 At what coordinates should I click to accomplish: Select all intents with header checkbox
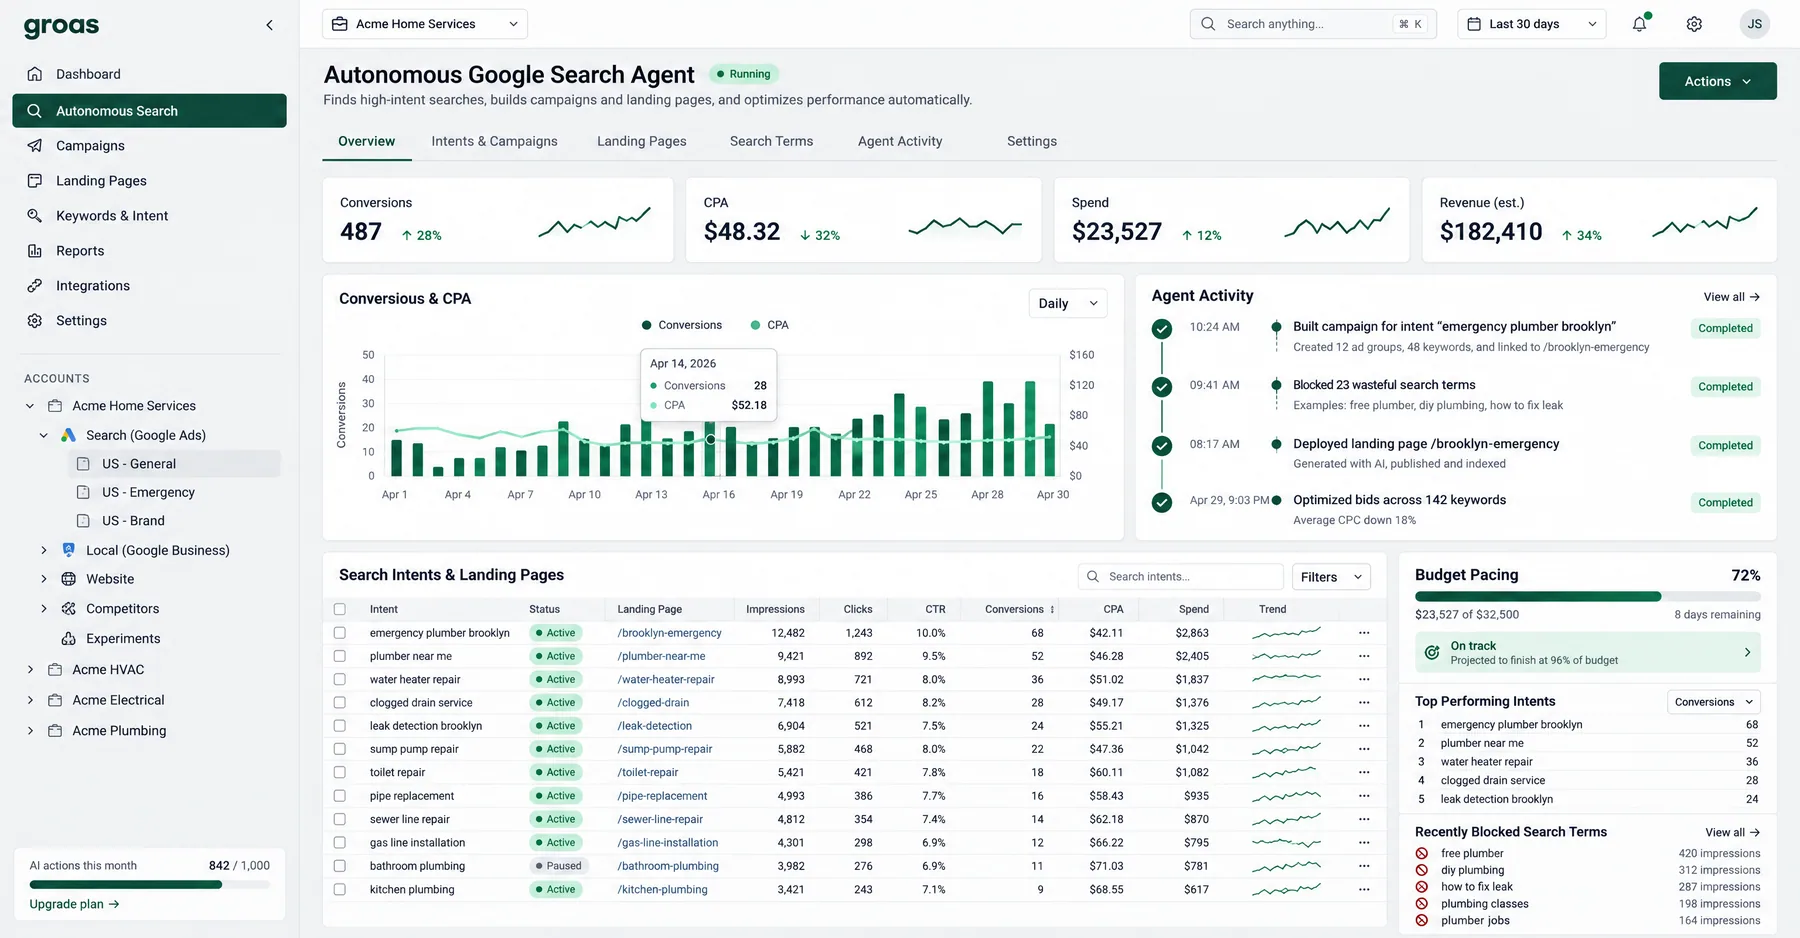click(x=340, y=609)
